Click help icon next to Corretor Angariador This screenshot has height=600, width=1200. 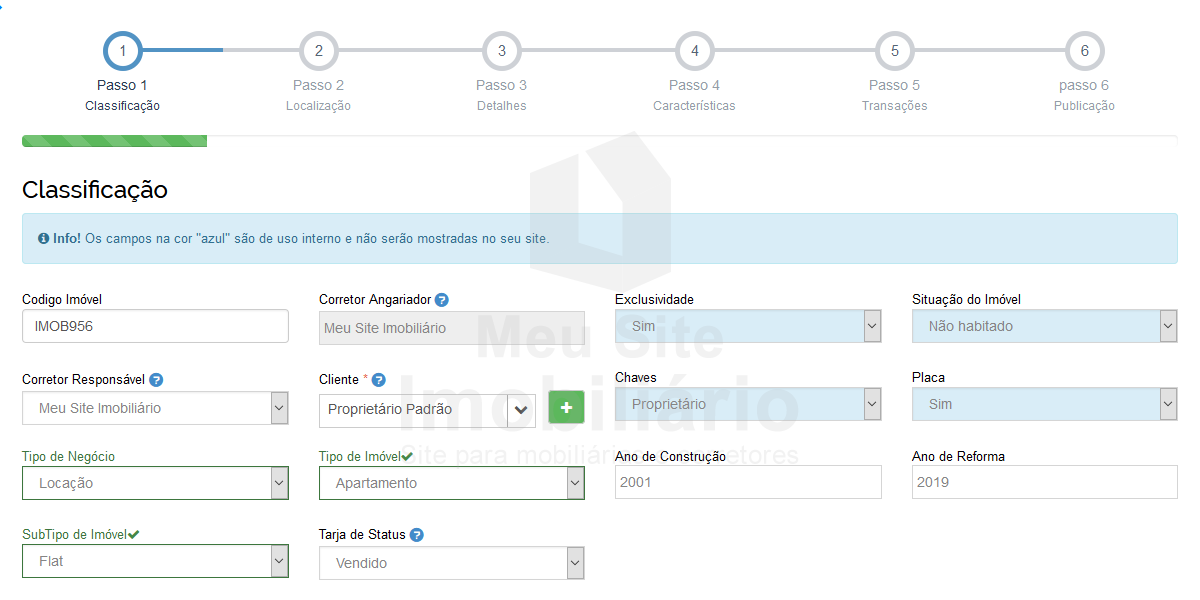click(441, 300)
